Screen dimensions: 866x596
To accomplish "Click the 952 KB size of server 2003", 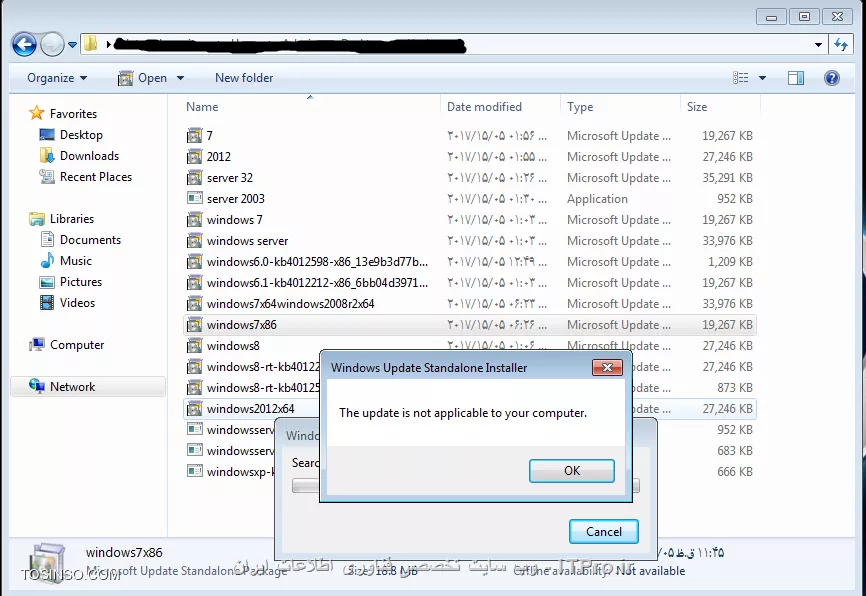I will [735, 198].
